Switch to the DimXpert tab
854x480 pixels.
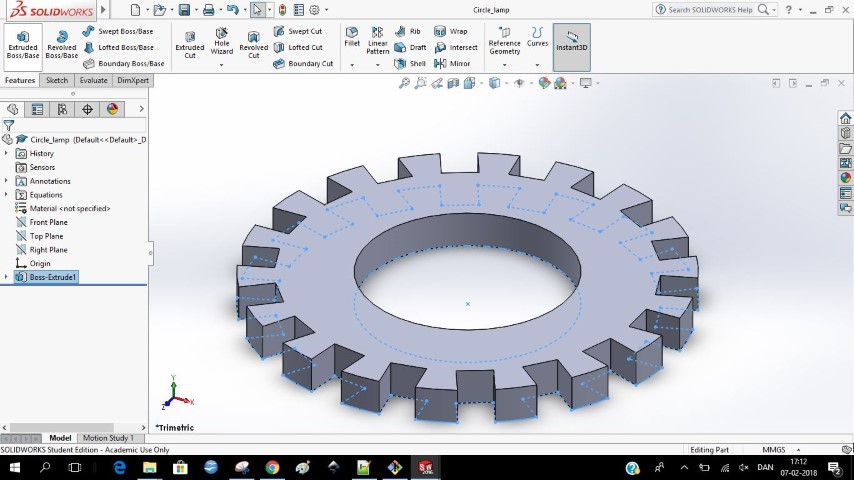(133, 80)
